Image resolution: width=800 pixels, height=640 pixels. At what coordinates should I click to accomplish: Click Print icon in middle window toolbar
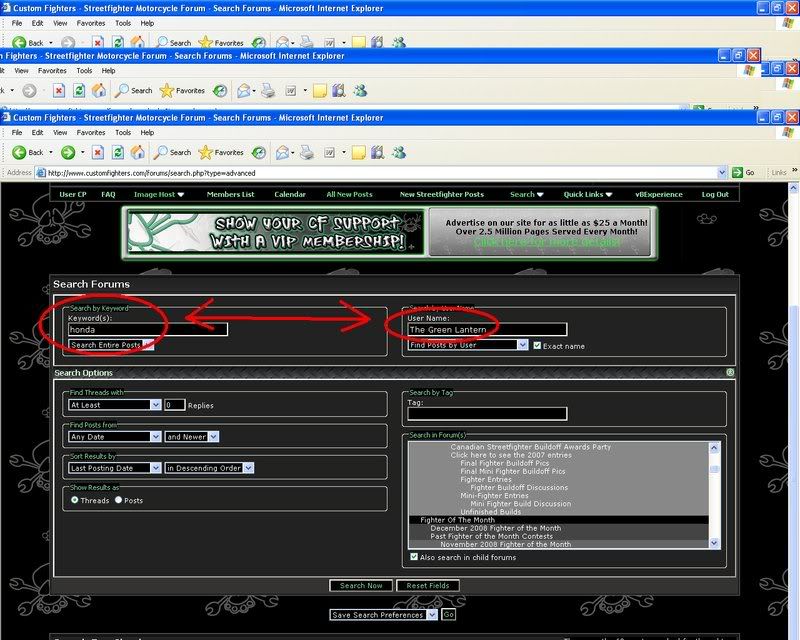[x=268, y=91]
